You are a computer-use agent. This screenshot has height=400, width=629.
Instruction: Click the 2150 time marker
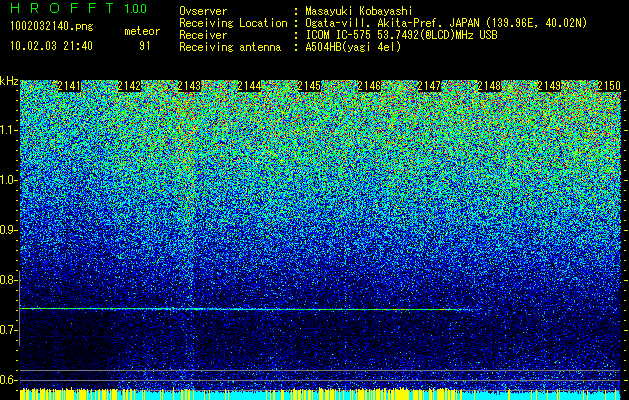pos(609,86)
